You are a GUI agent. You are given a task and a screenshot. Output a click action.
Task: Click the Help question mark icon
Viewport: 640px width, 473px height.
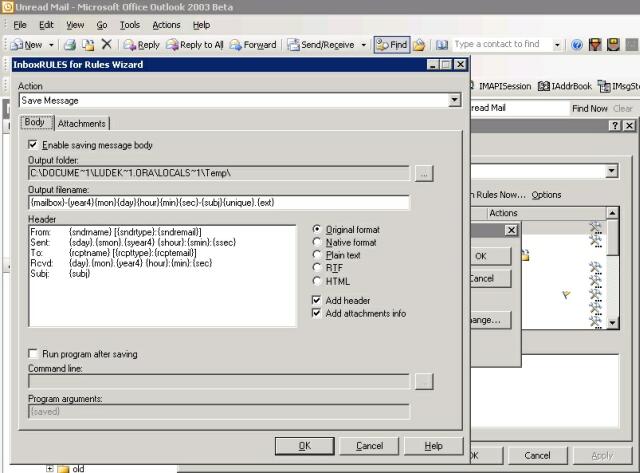coord(577,45)
